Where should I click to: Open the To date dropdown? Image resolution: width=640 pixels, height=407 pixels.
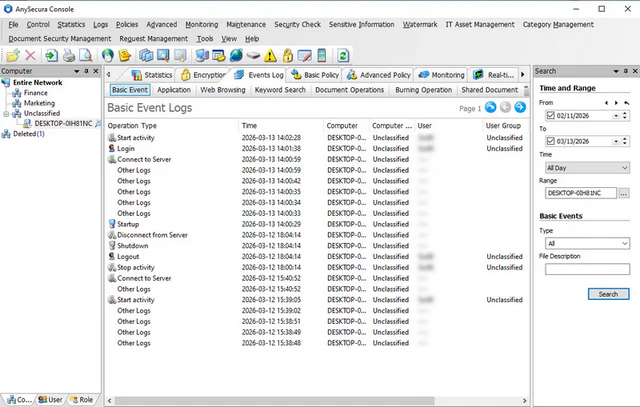(616, 142)
